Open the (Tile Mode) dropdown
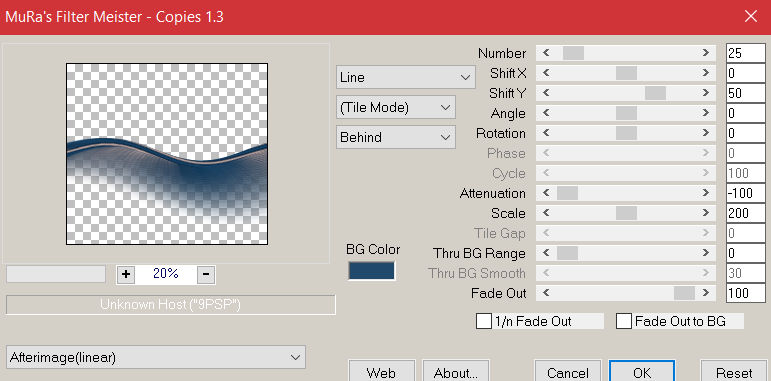The height and width of the screenshot is (381, 771). click(x=396, y=107)
